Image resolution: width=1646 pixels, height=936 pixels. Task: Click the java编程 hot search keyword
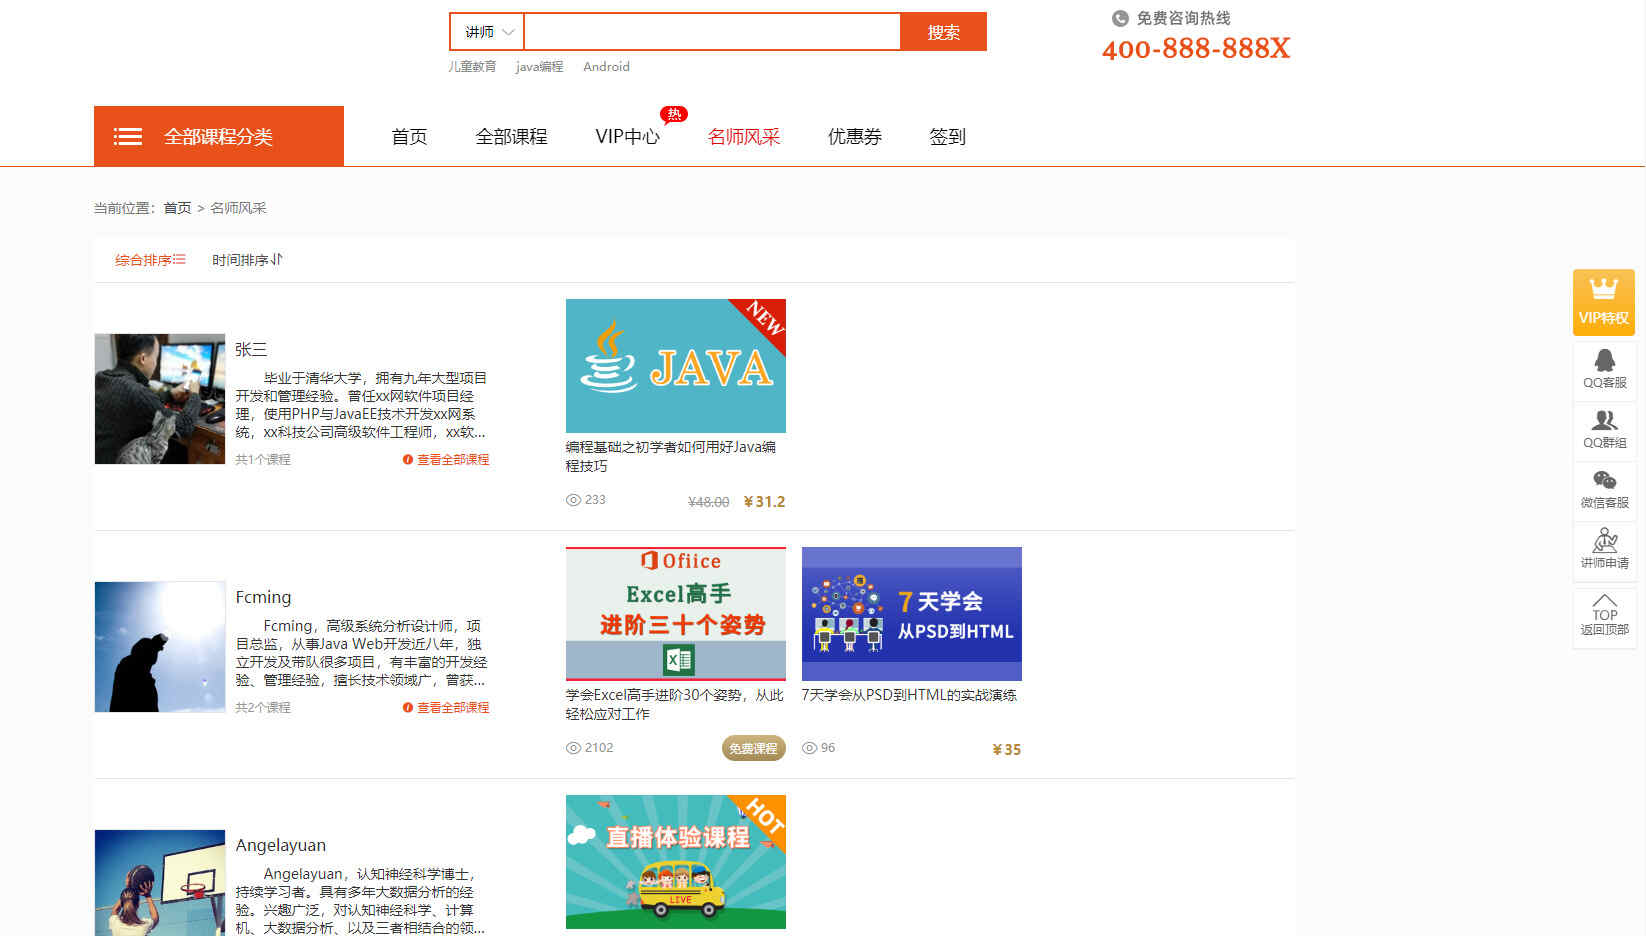539,67
